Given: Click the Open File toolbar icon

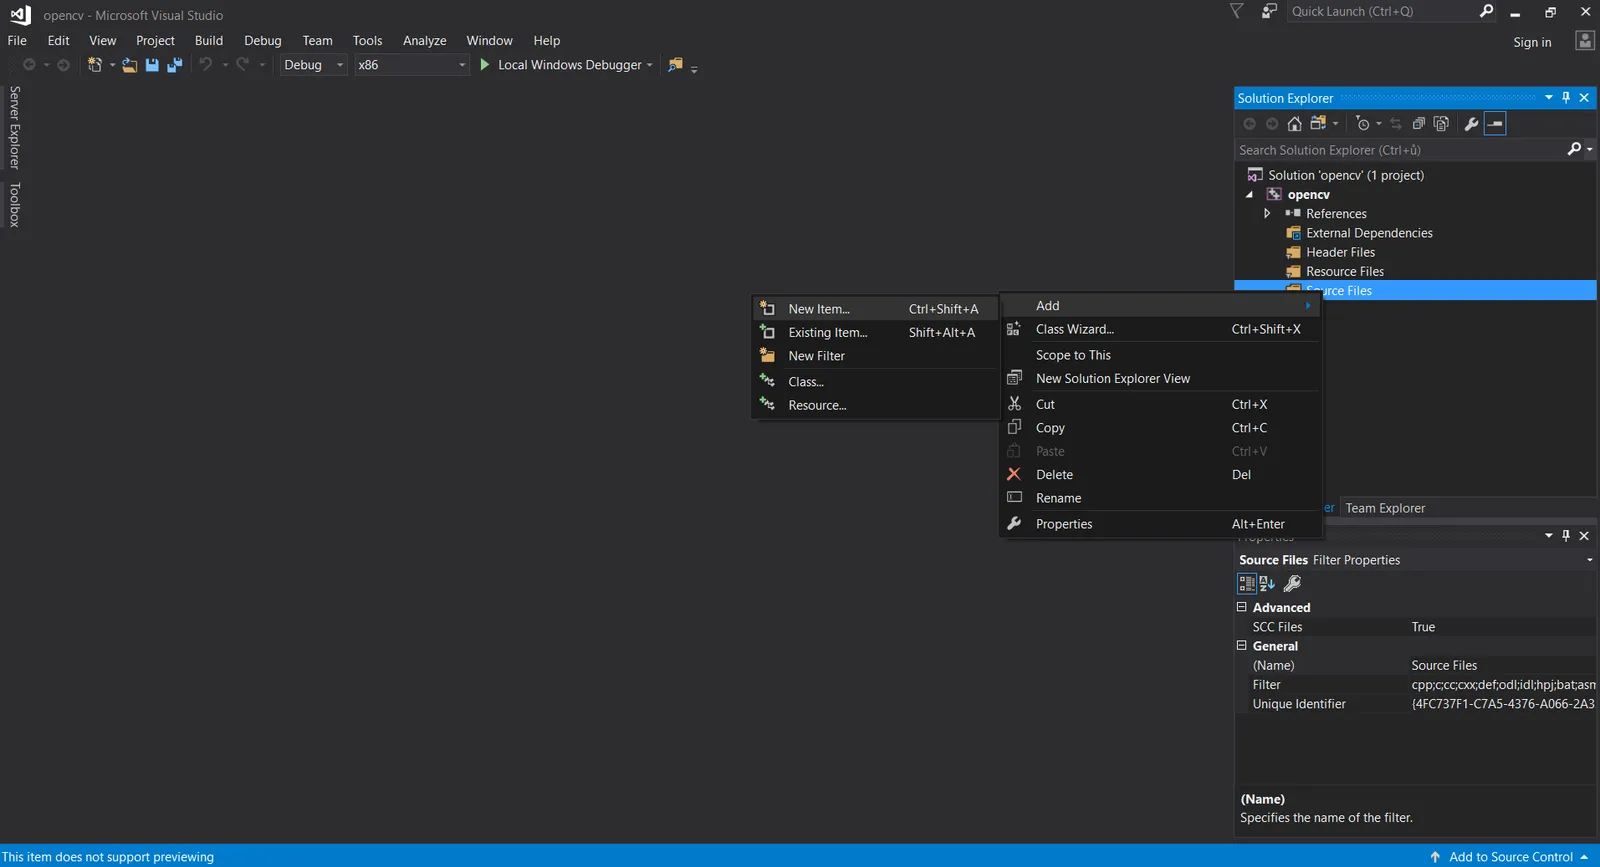Looking at the screenshot, I should (x=130, y=65).
